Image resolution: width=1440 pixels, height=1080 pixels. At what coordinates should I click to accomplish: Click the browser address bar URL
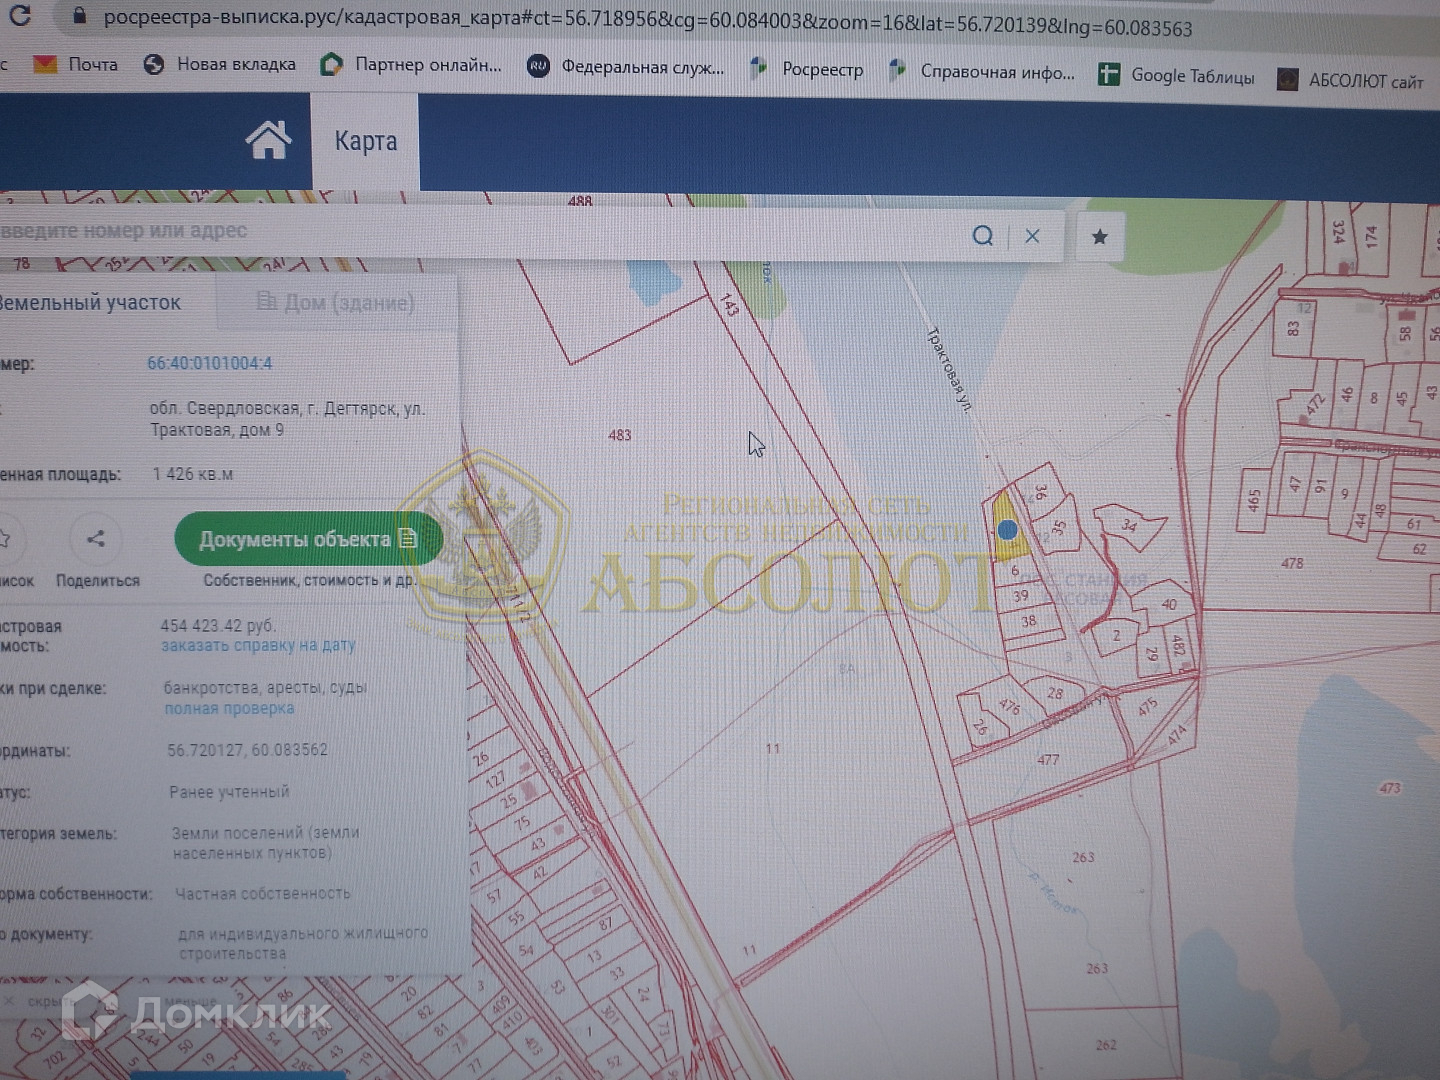[x=640, y=22]
